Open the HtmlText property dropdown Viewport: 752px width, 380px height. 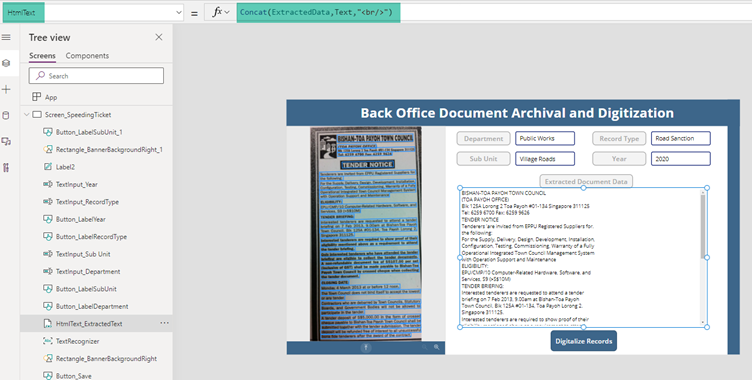[179, 13]
